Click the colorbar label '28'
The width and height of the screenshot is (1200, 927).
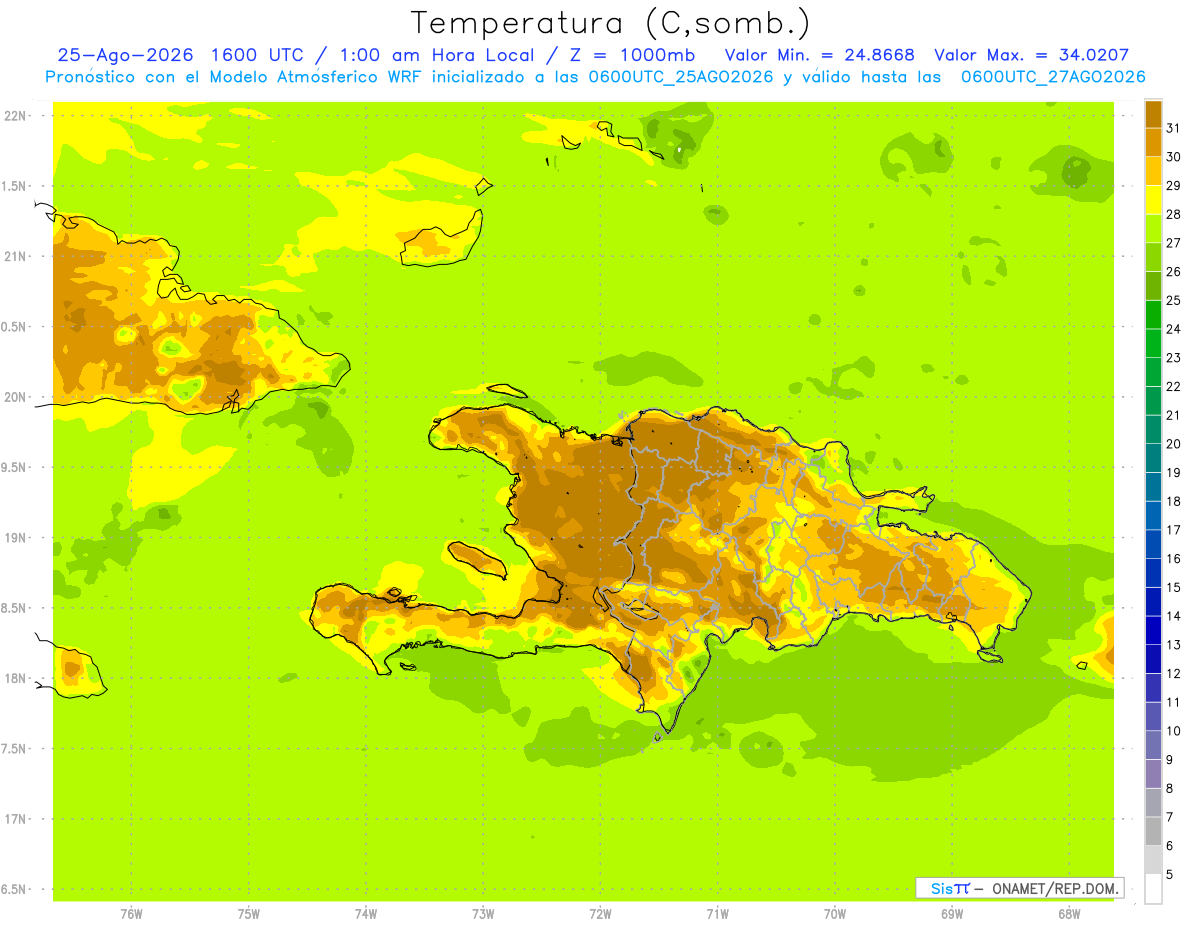pos(1174,214)
